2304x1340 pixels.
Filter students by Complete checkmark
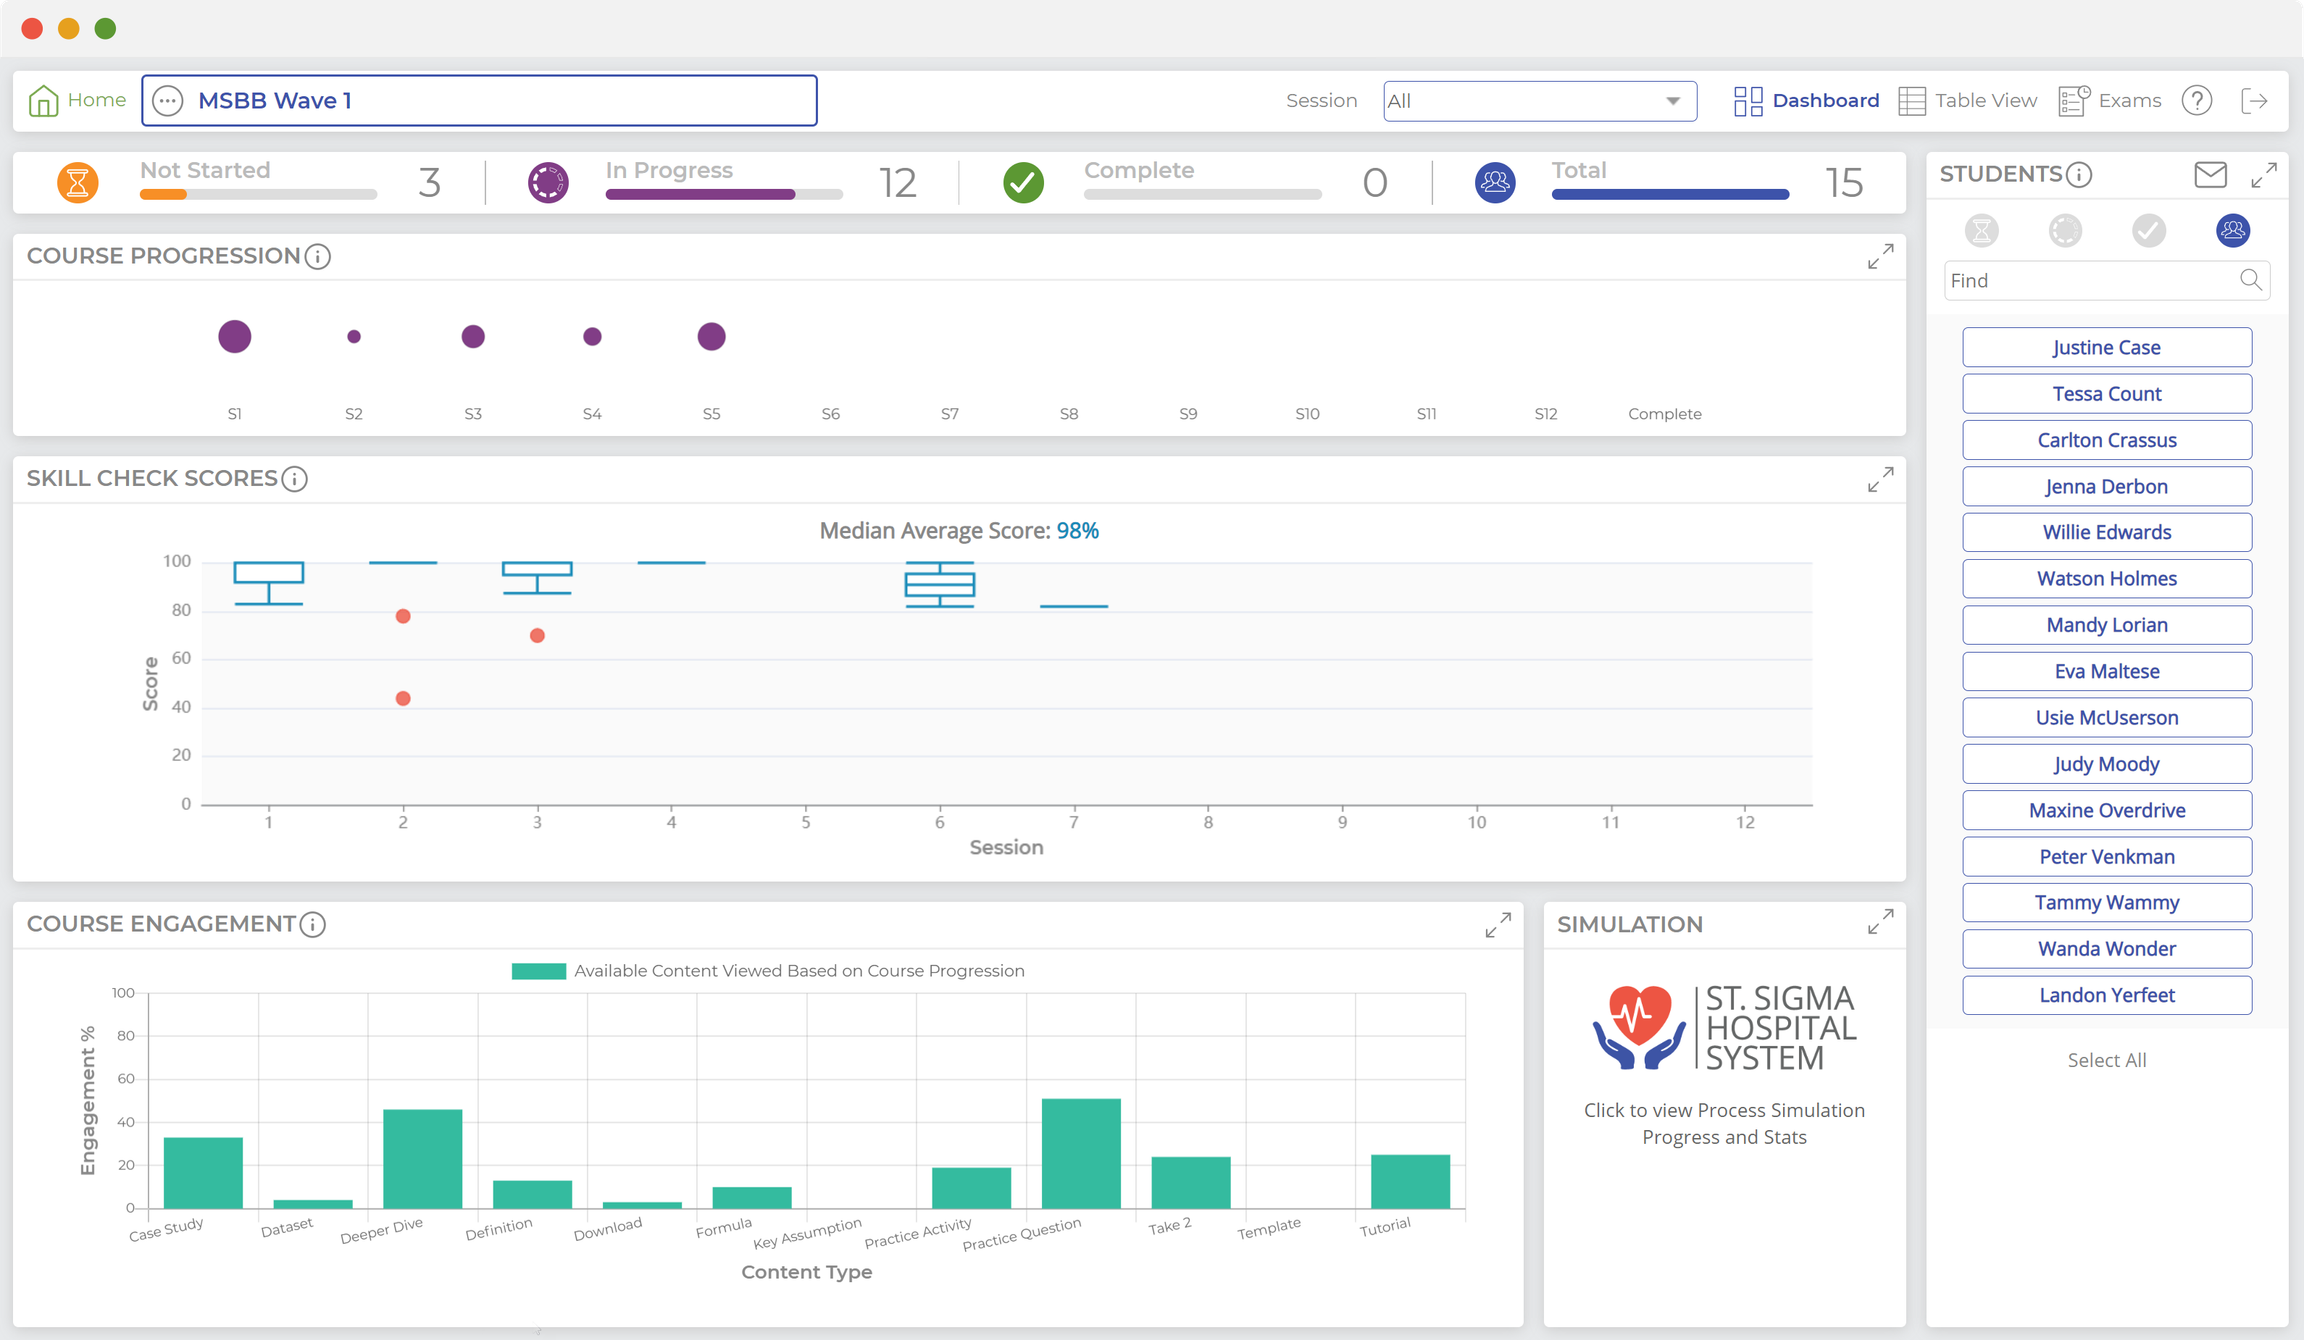[x=2148, y=231]
